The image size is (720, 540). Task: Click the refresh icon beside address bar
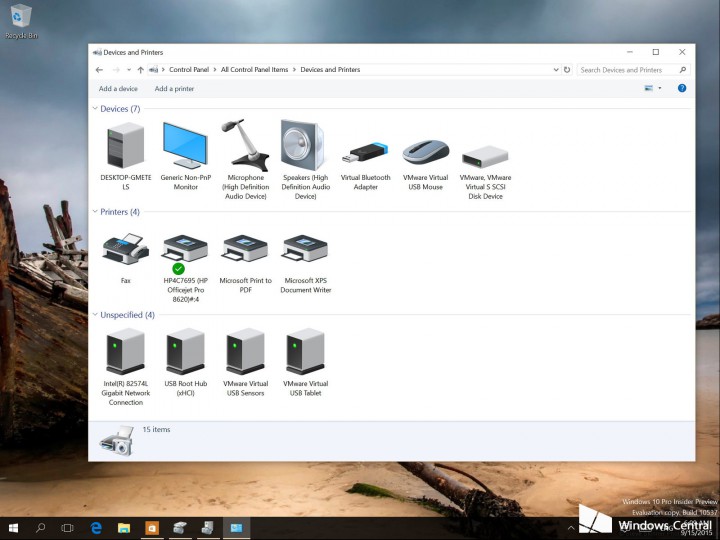[567, 70]
